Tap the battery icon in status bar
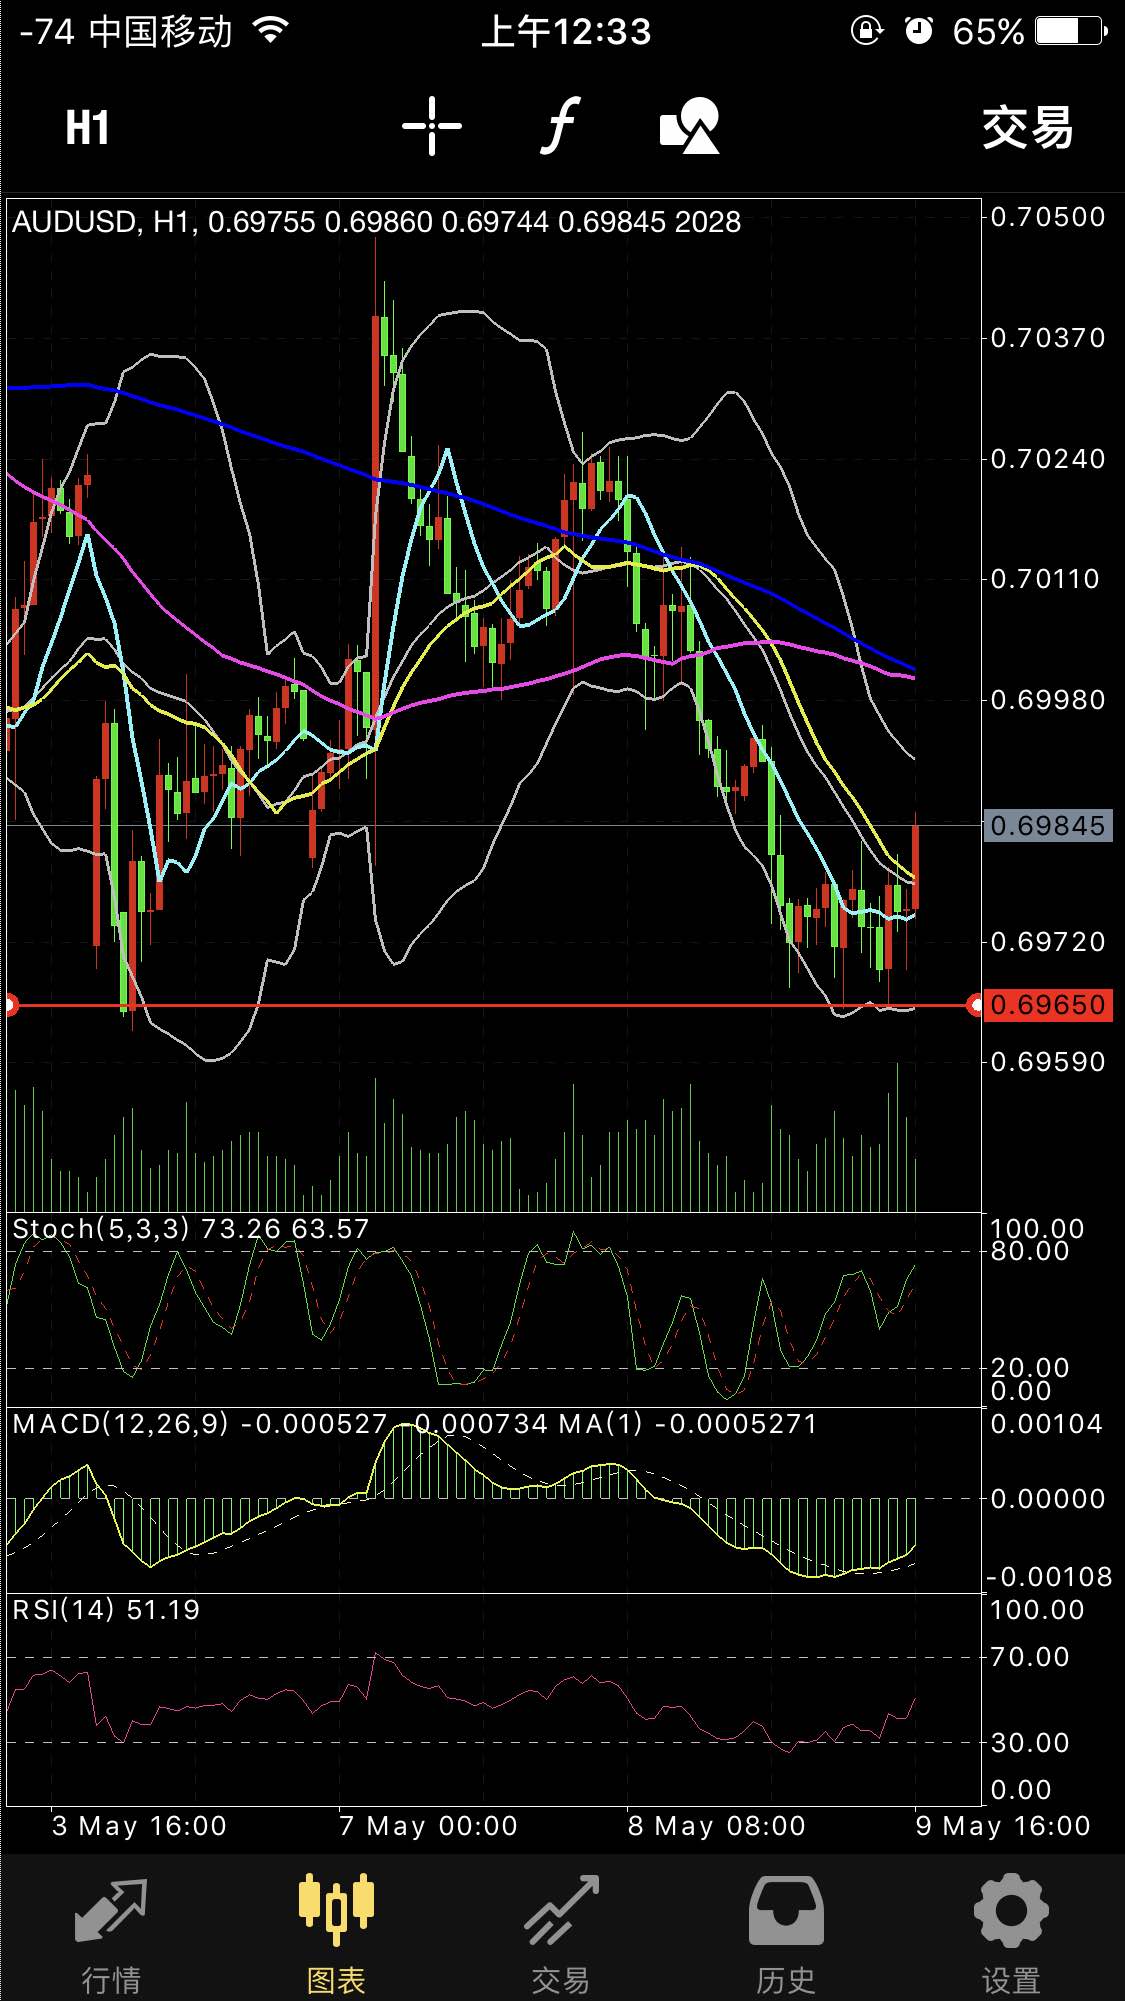Screen dimensions: 1125x2001 (x=1072, y=31)
